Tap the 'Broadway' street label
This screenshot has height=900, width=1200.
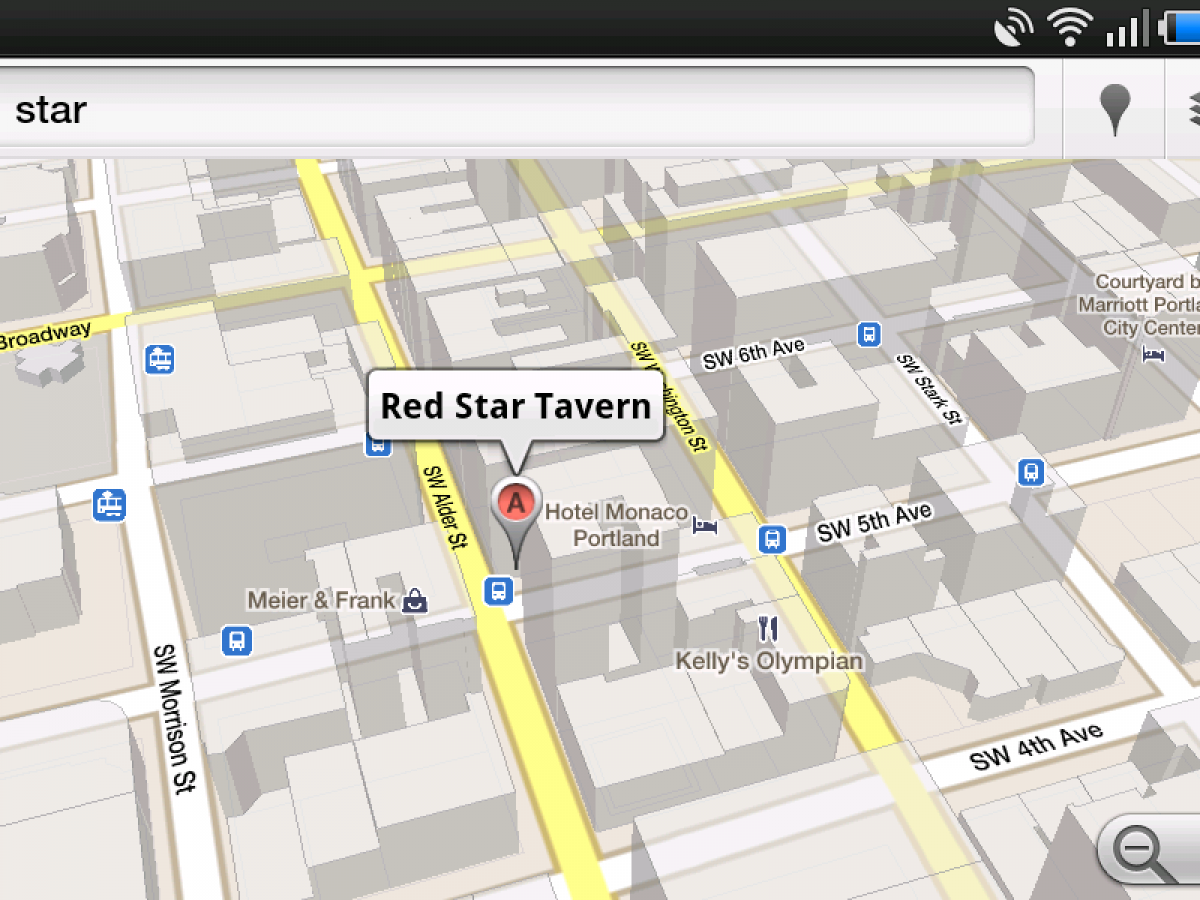45,335
